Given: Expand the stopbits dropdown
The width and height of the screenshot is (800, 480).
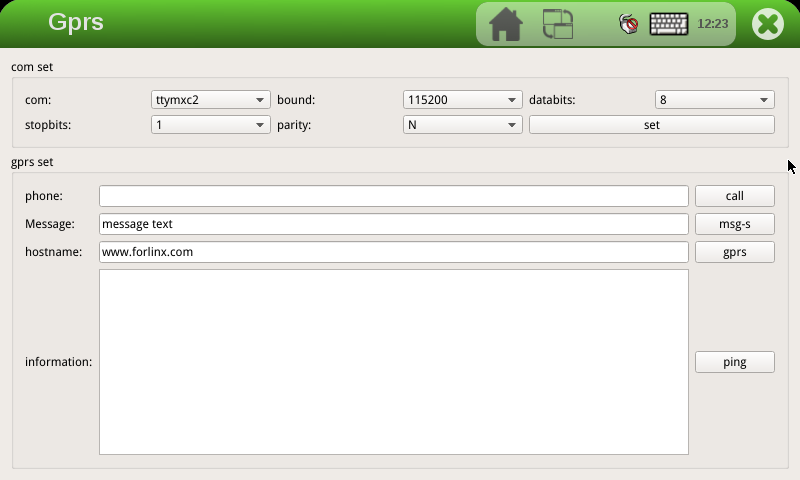Looking at the screenshot, I should pyautogui.click(x=211, y=125).
